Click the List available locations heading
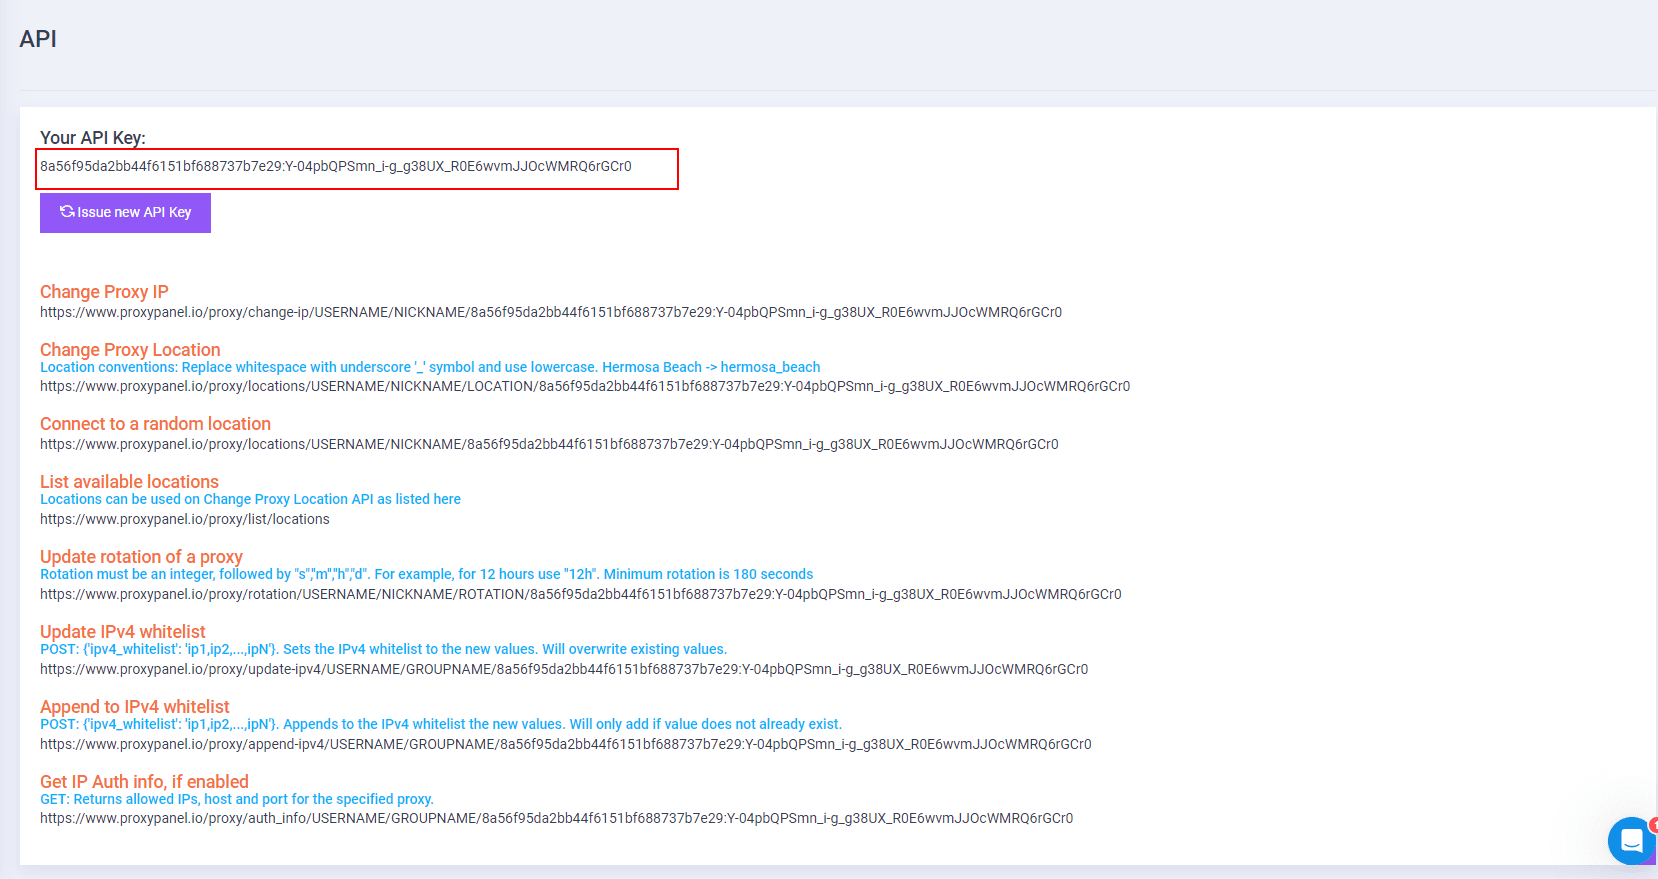The image size is (1658, 879). pos(129,482)
